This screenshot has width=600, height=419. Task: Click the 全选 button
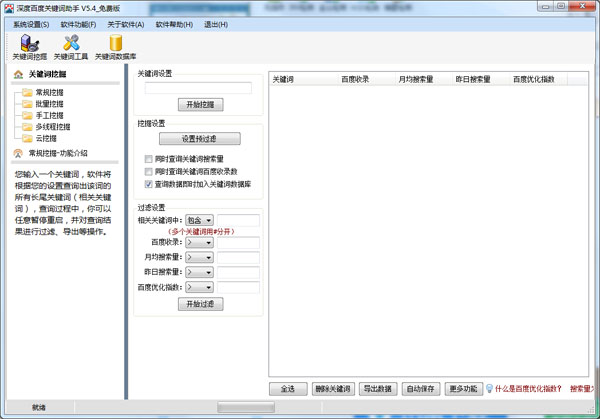pyautogui.click(x=288, y=389)
